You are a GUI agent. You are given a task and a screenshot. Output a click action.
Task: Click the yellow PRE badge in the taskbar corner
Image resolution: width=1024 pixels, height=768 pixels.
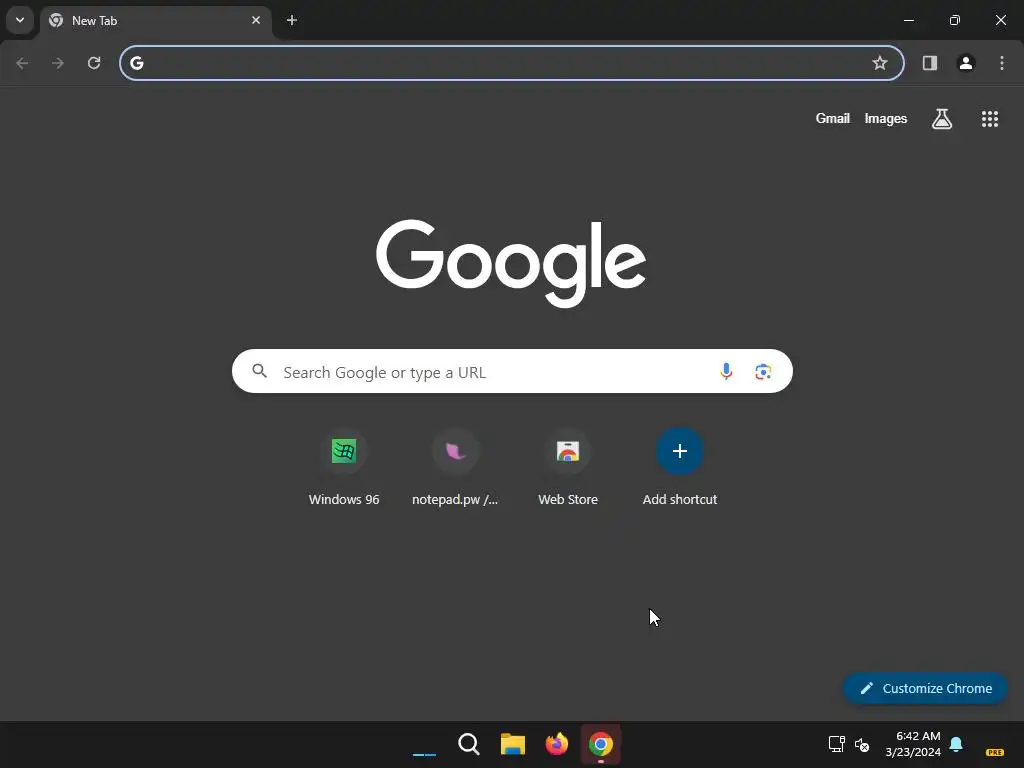click(x=995, y=752)
